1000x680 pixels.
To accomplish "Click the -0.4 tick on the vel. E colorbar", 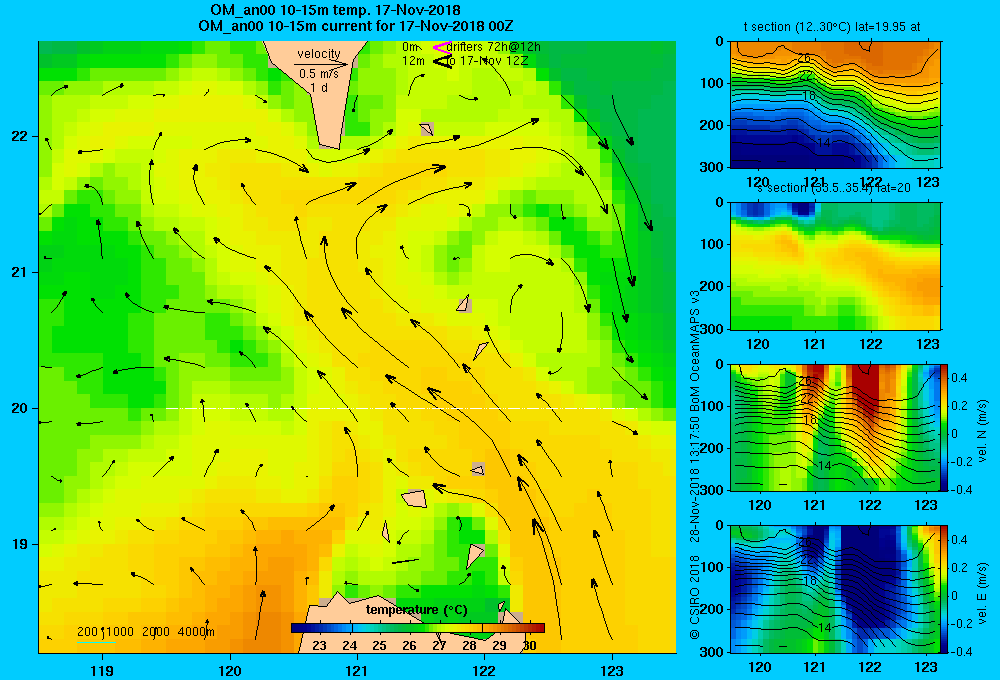I will point(960,651).
